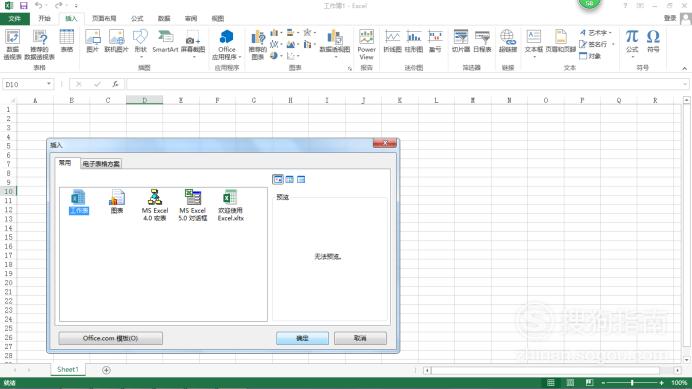692x389 pixels.
Task: Switch dialog preview to large icons view
Action: pos(278,179)
